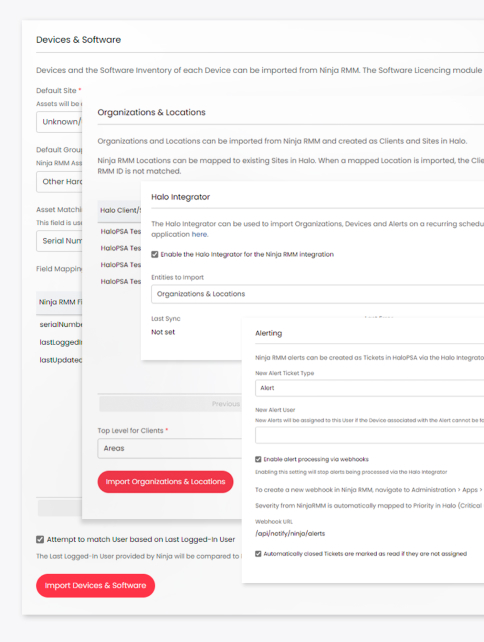484x642 pixels.
Task: Open Top Level for Clients dropdown
Action: pos(170,448)
